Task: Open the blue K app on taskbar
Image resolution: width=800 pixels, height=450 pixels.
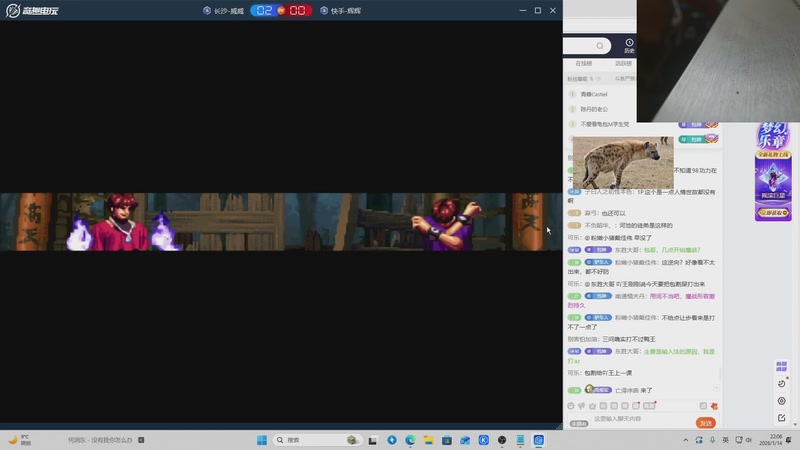Action: (484, 440)
